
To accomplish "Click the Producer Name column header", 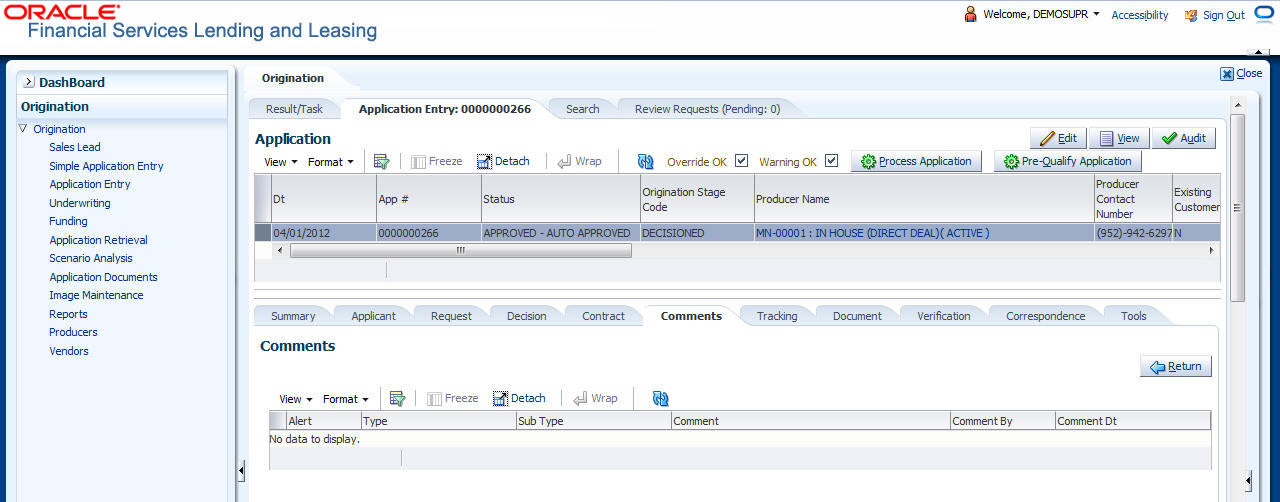I will point(923,199).
